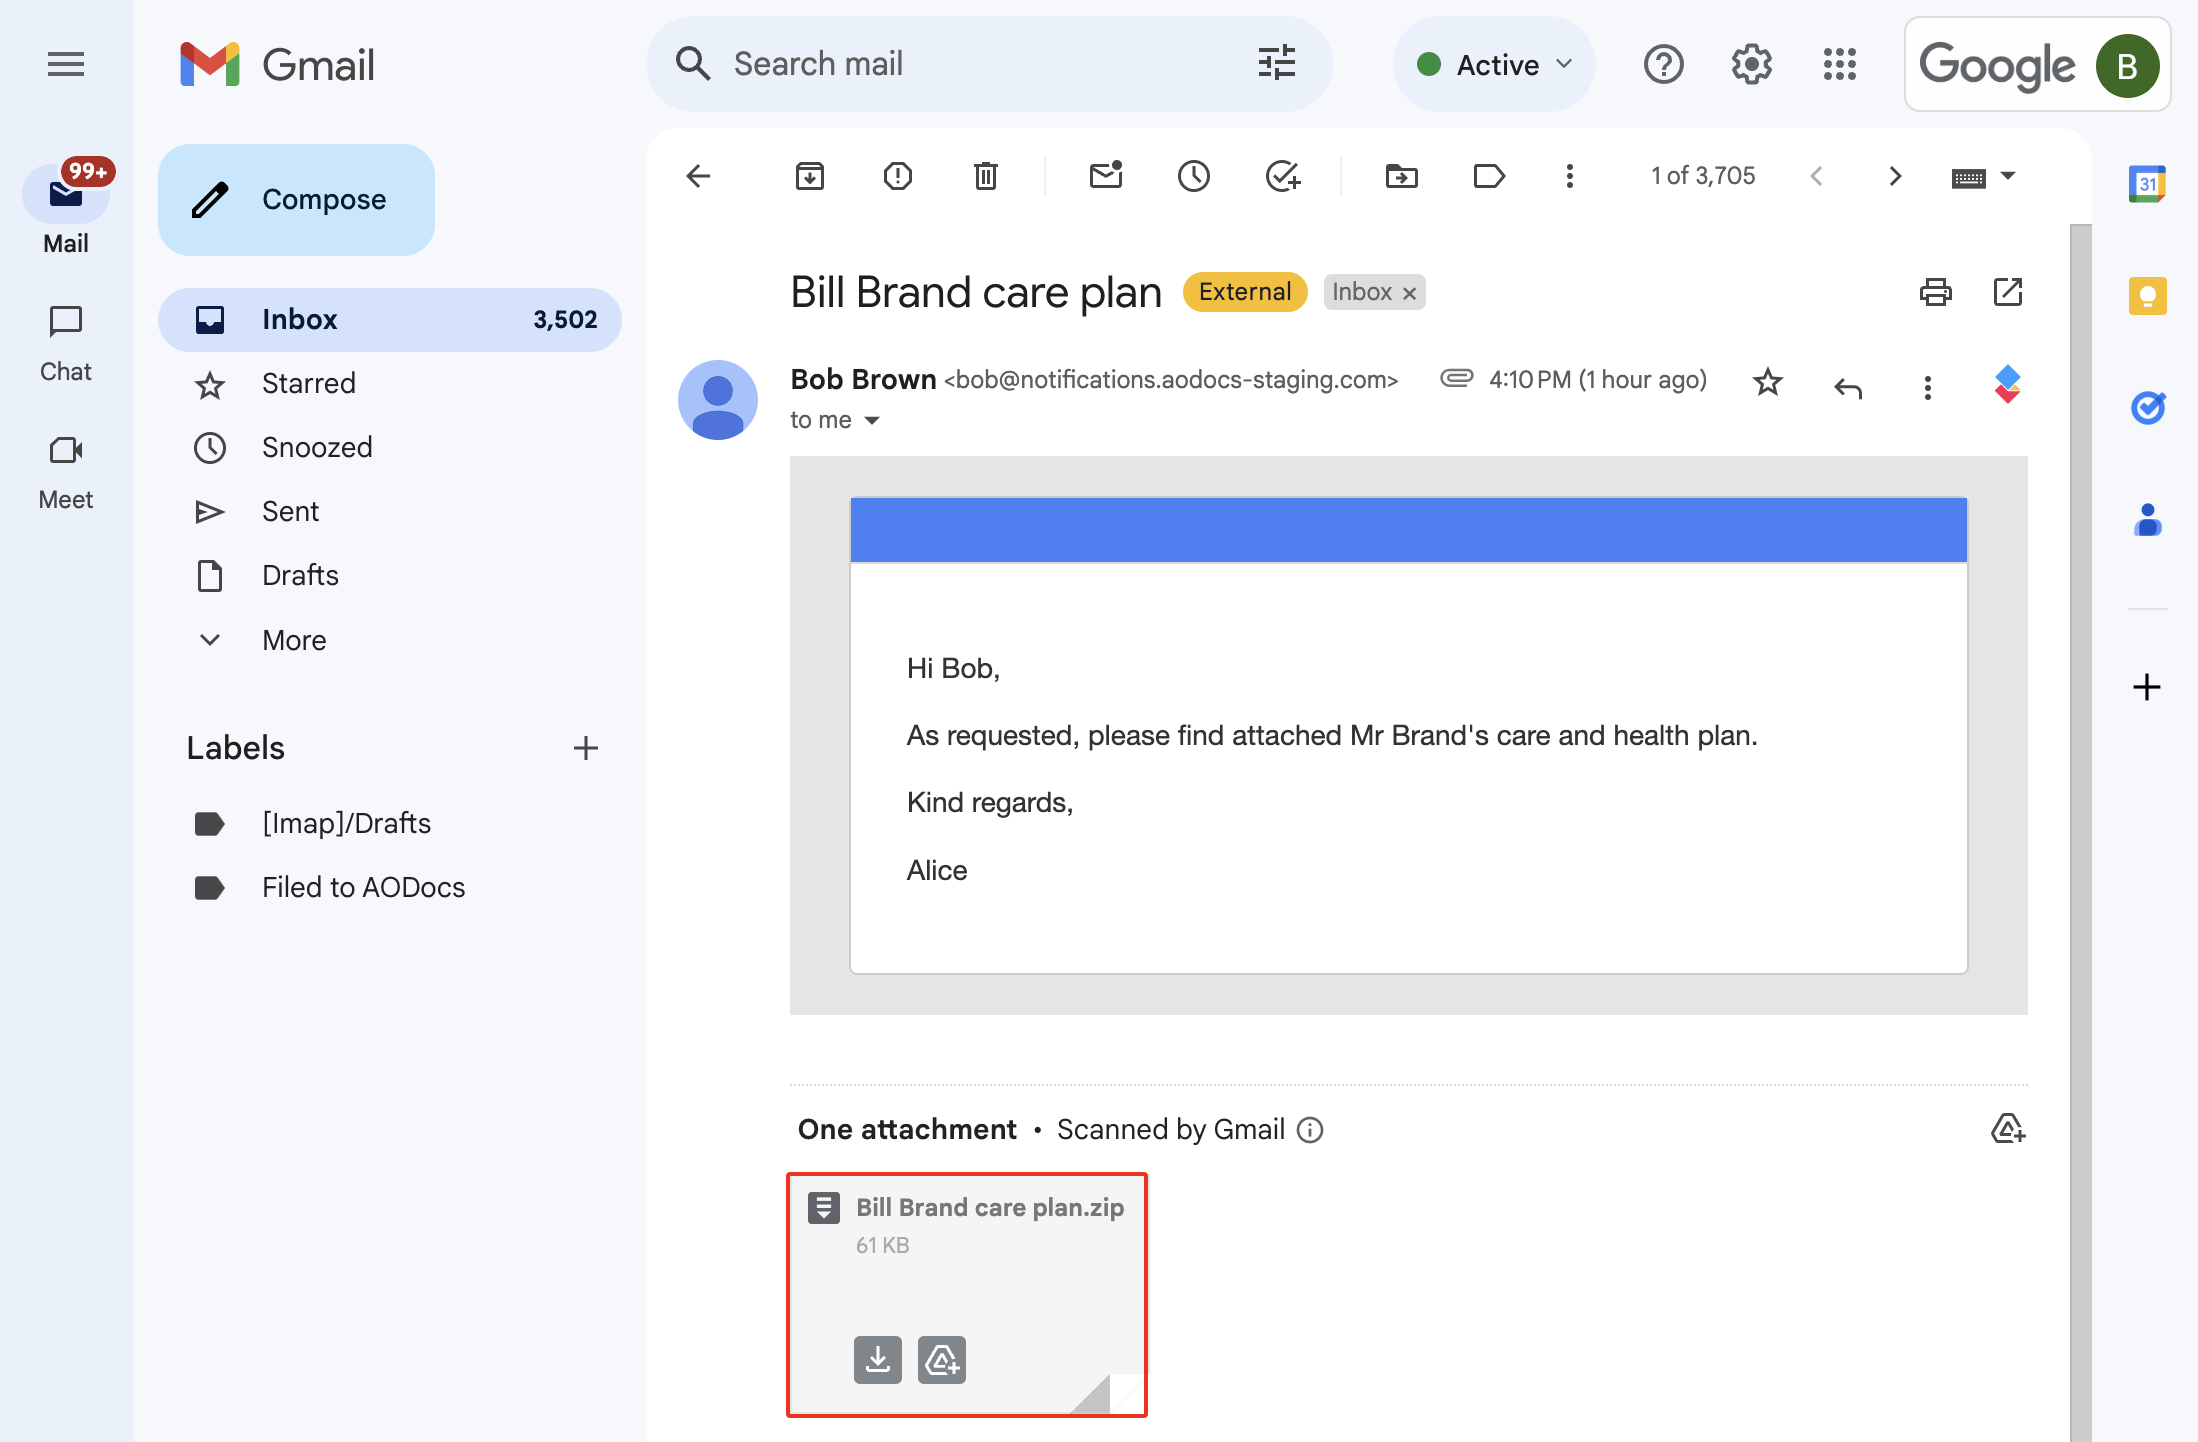2198x1442 pixels.
Task: Star the Bob Brown message
Action: (1768, 382)
